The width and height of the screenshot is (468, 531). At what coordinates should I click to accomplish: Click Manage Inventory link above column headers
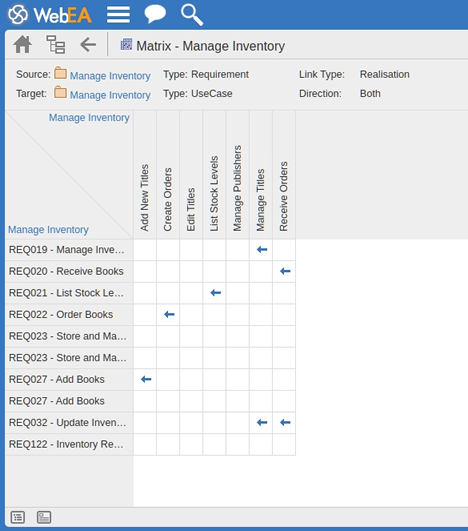pos(89,118)
